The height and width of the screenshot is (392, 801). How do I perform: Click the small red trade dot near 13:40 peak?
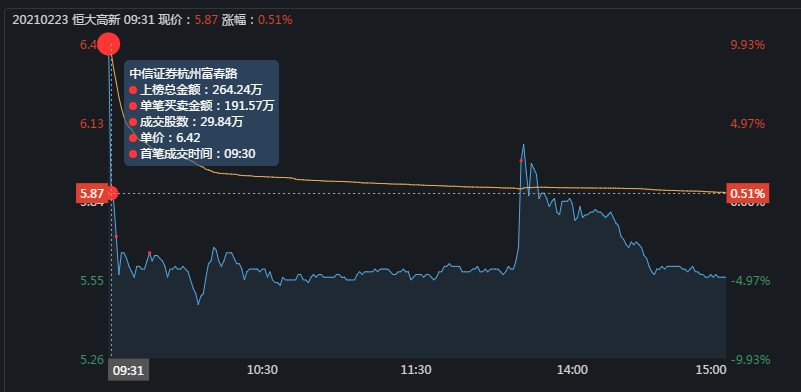pos(521,160)
